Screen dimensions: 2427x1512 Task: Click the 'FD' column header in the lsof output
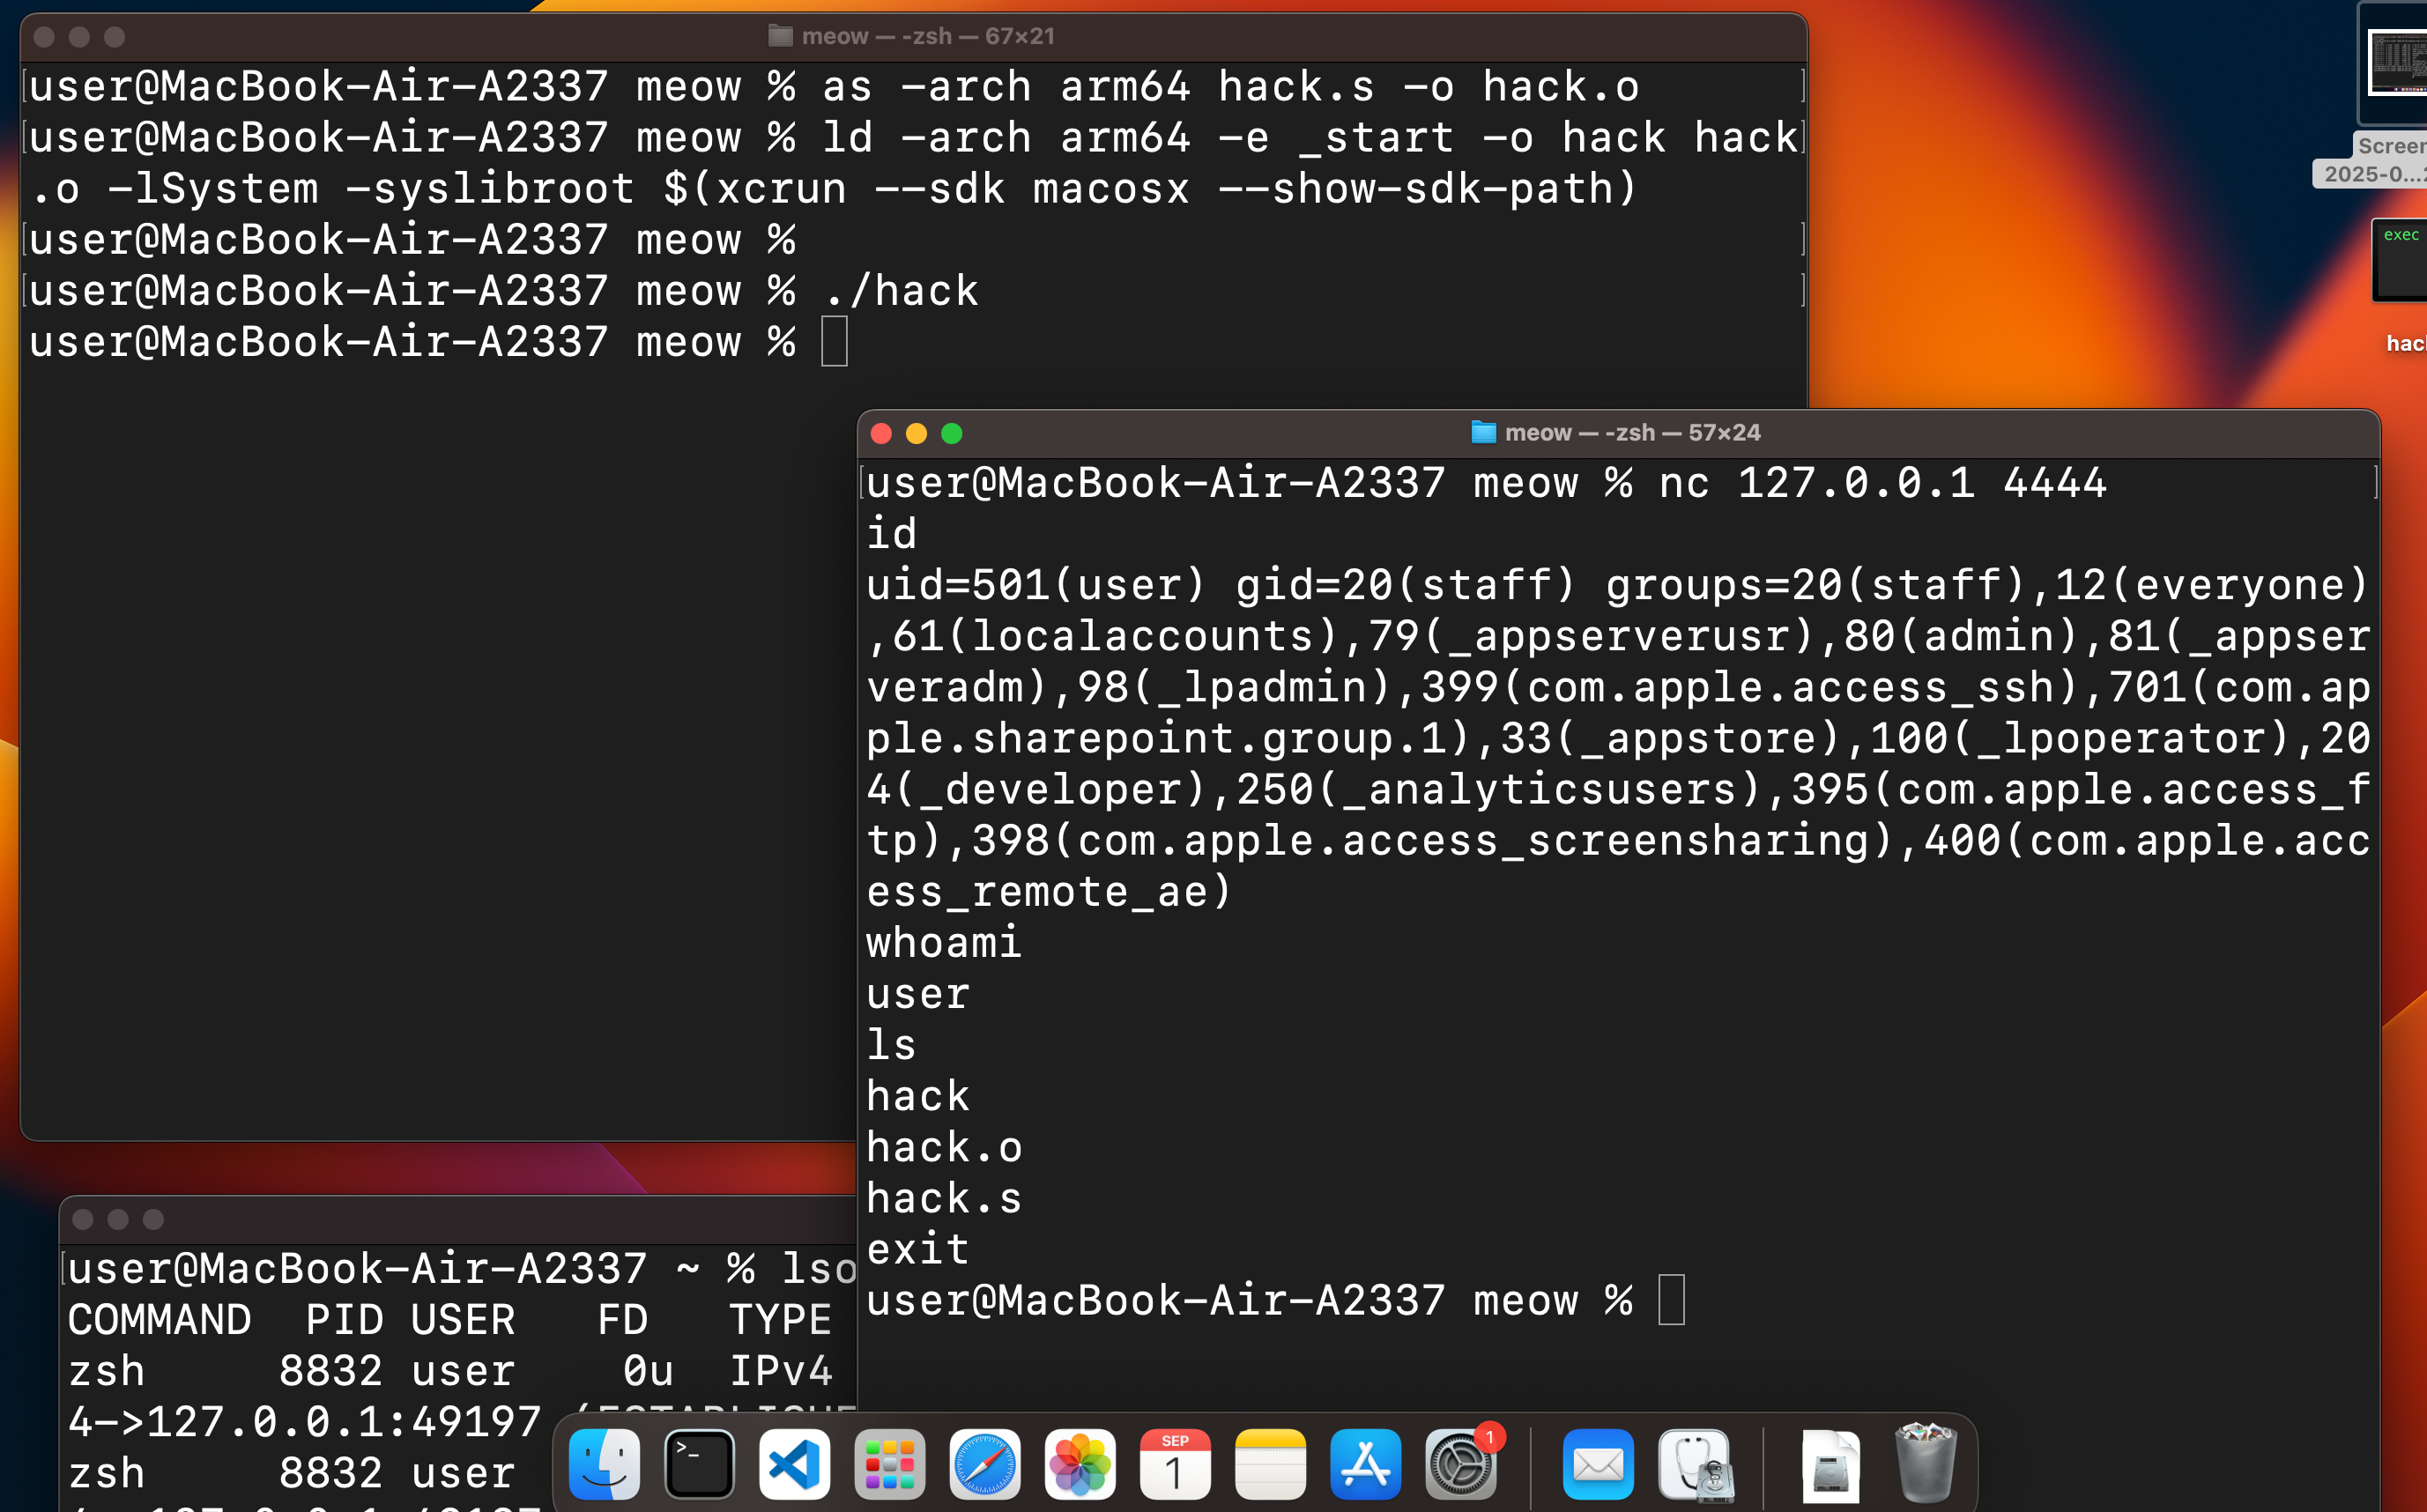[x=623, y=1320]
